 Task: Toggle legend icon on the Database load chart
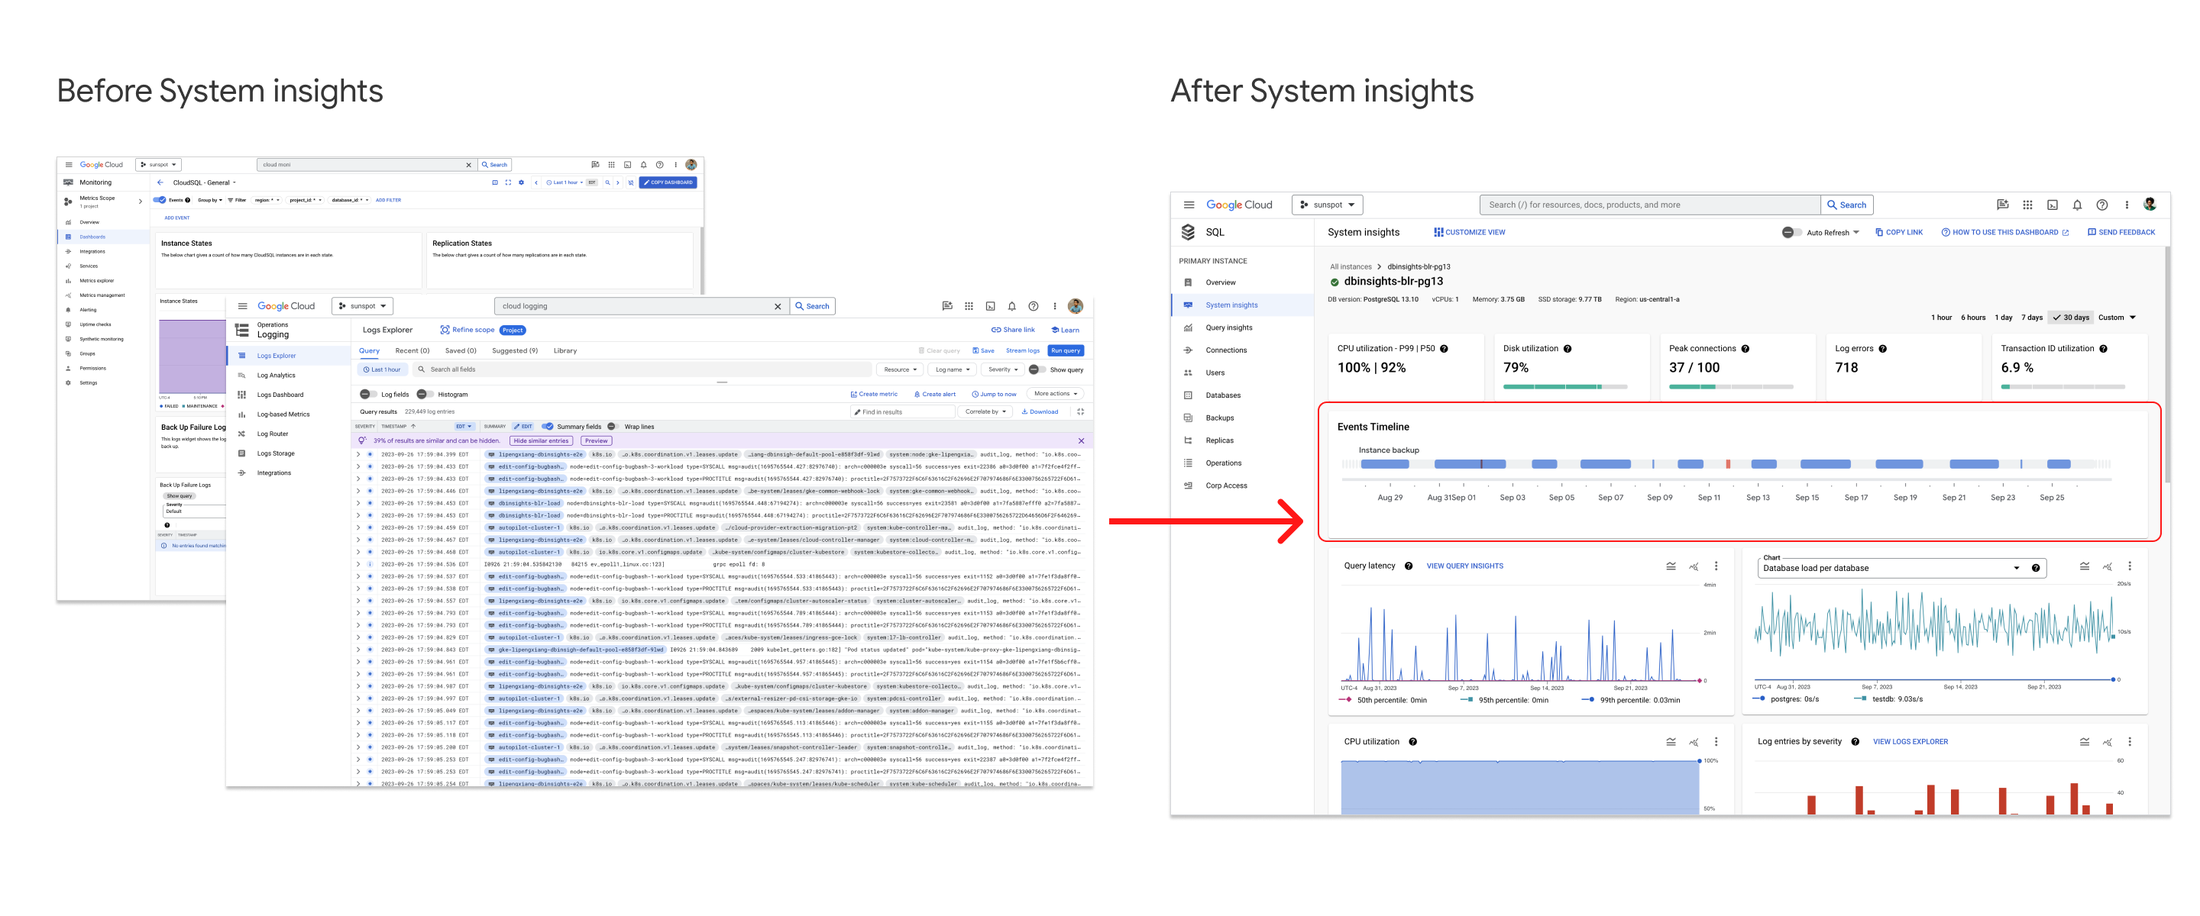2084,567
